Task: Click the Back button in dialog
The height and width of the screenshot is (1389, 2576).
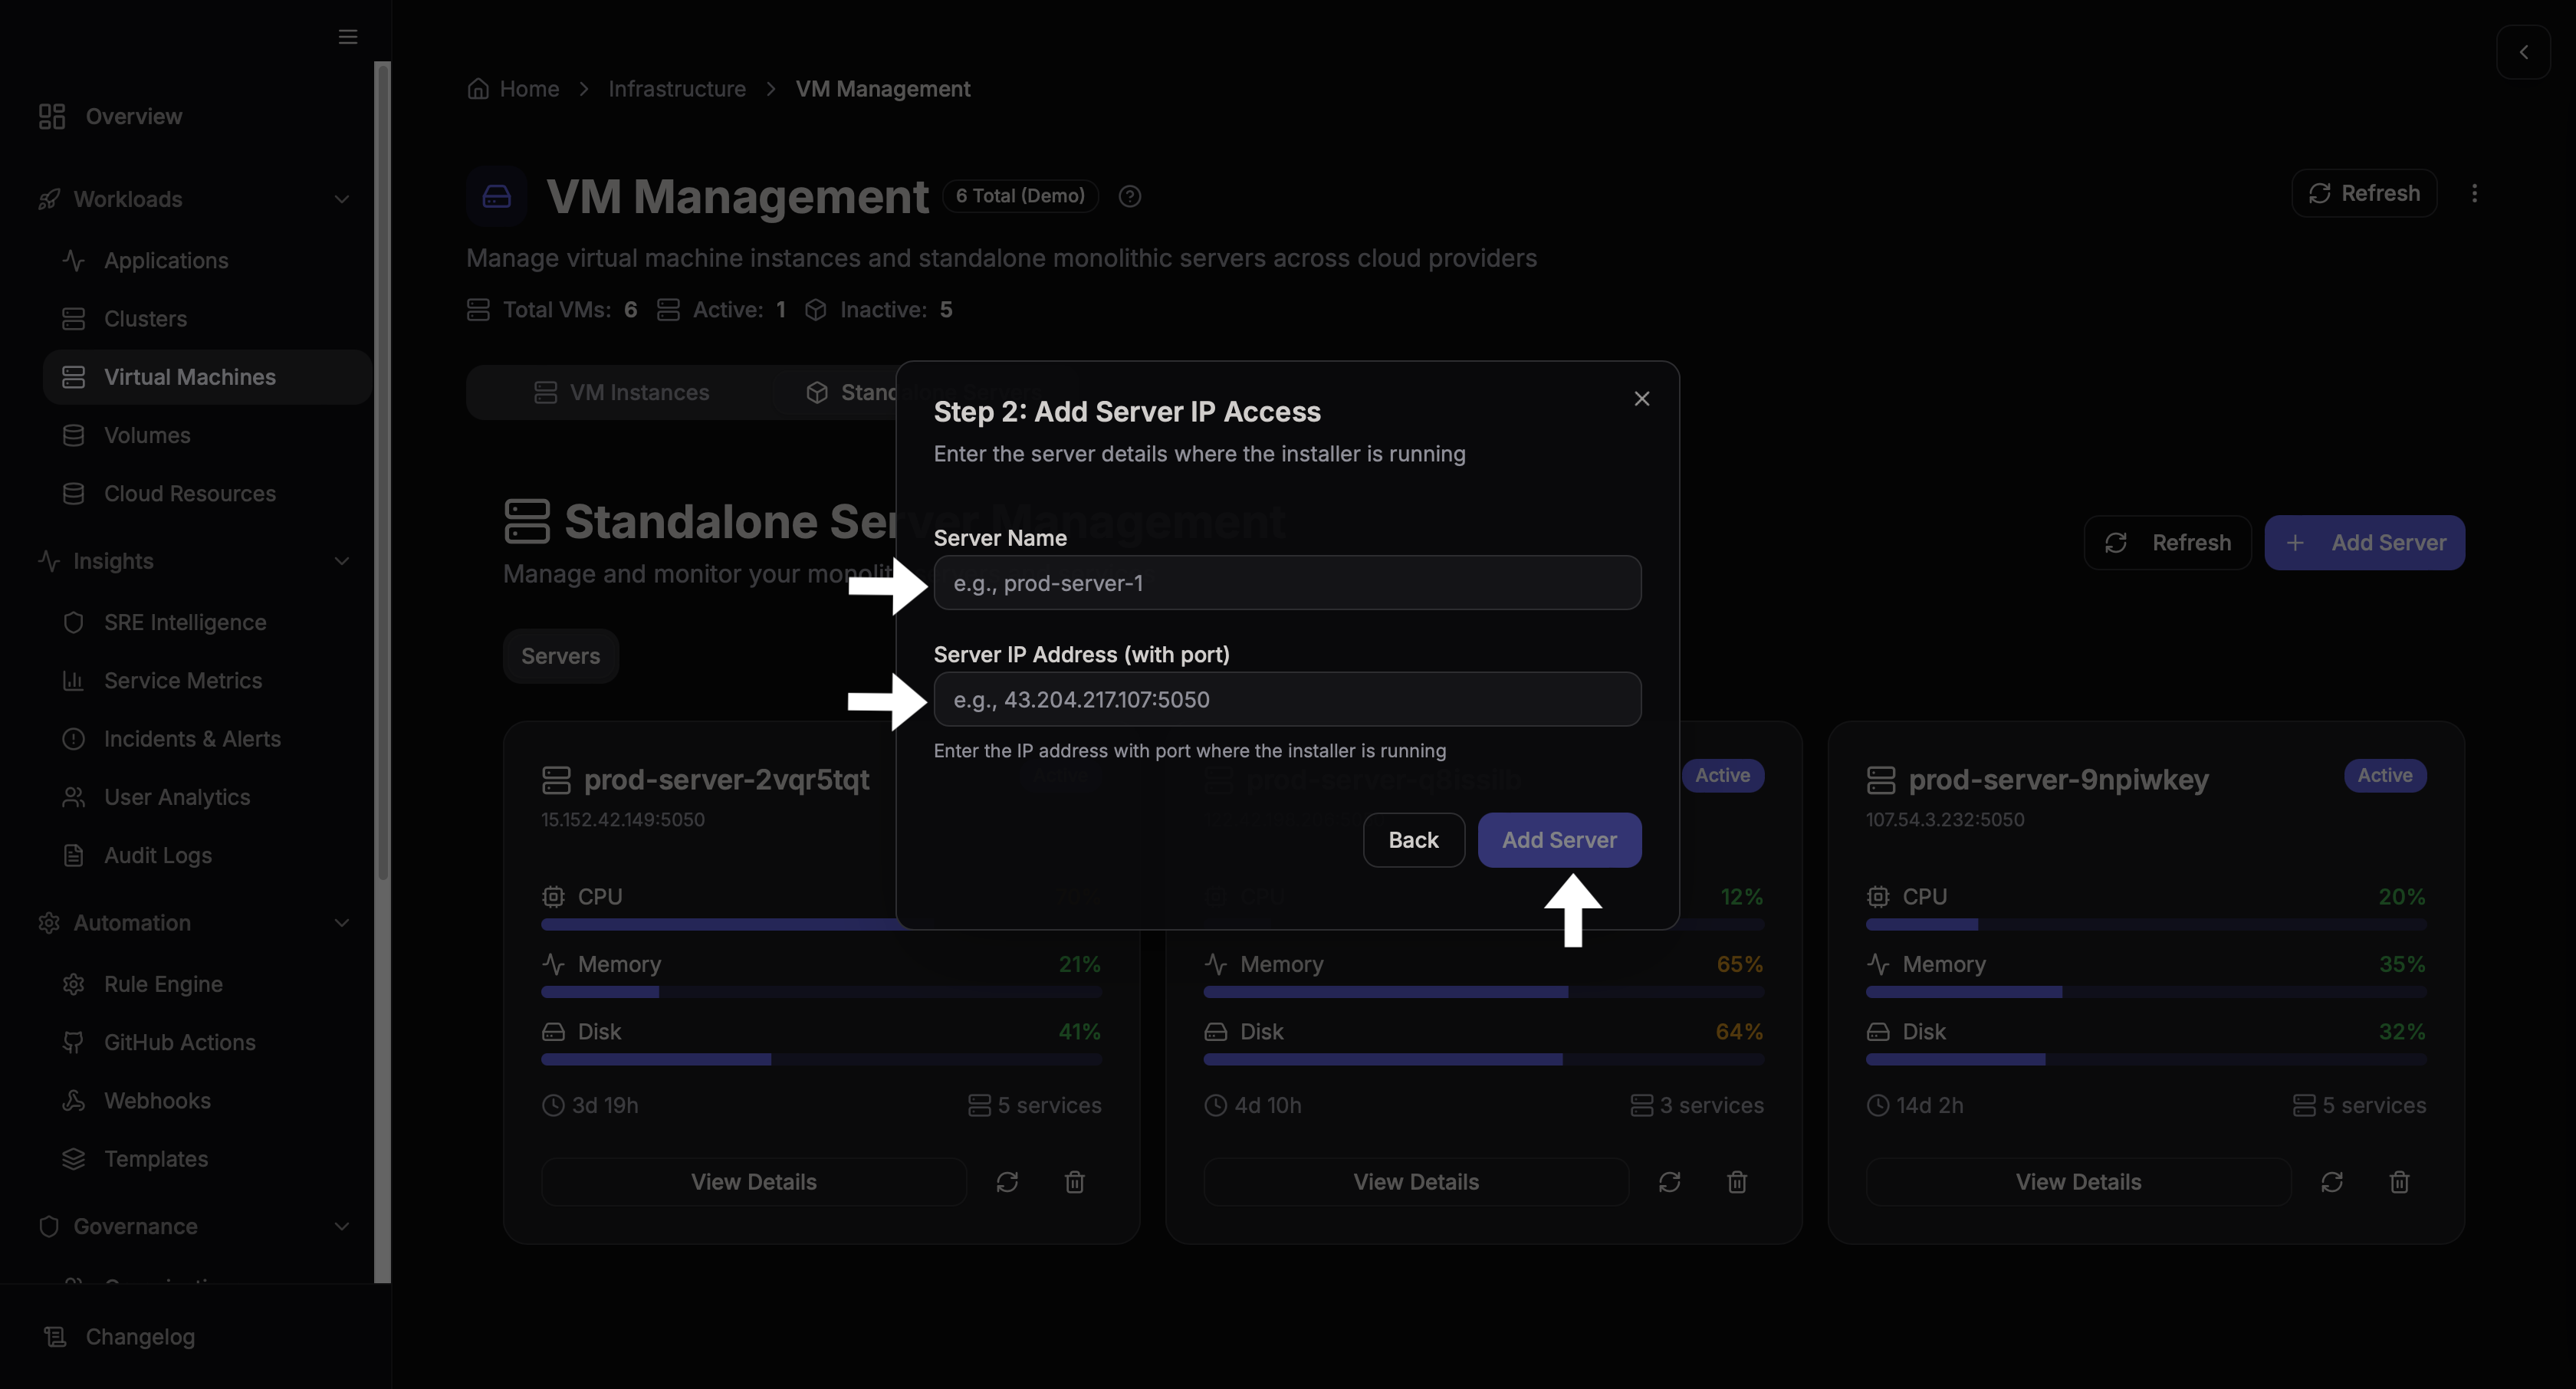Action: 1413,840
